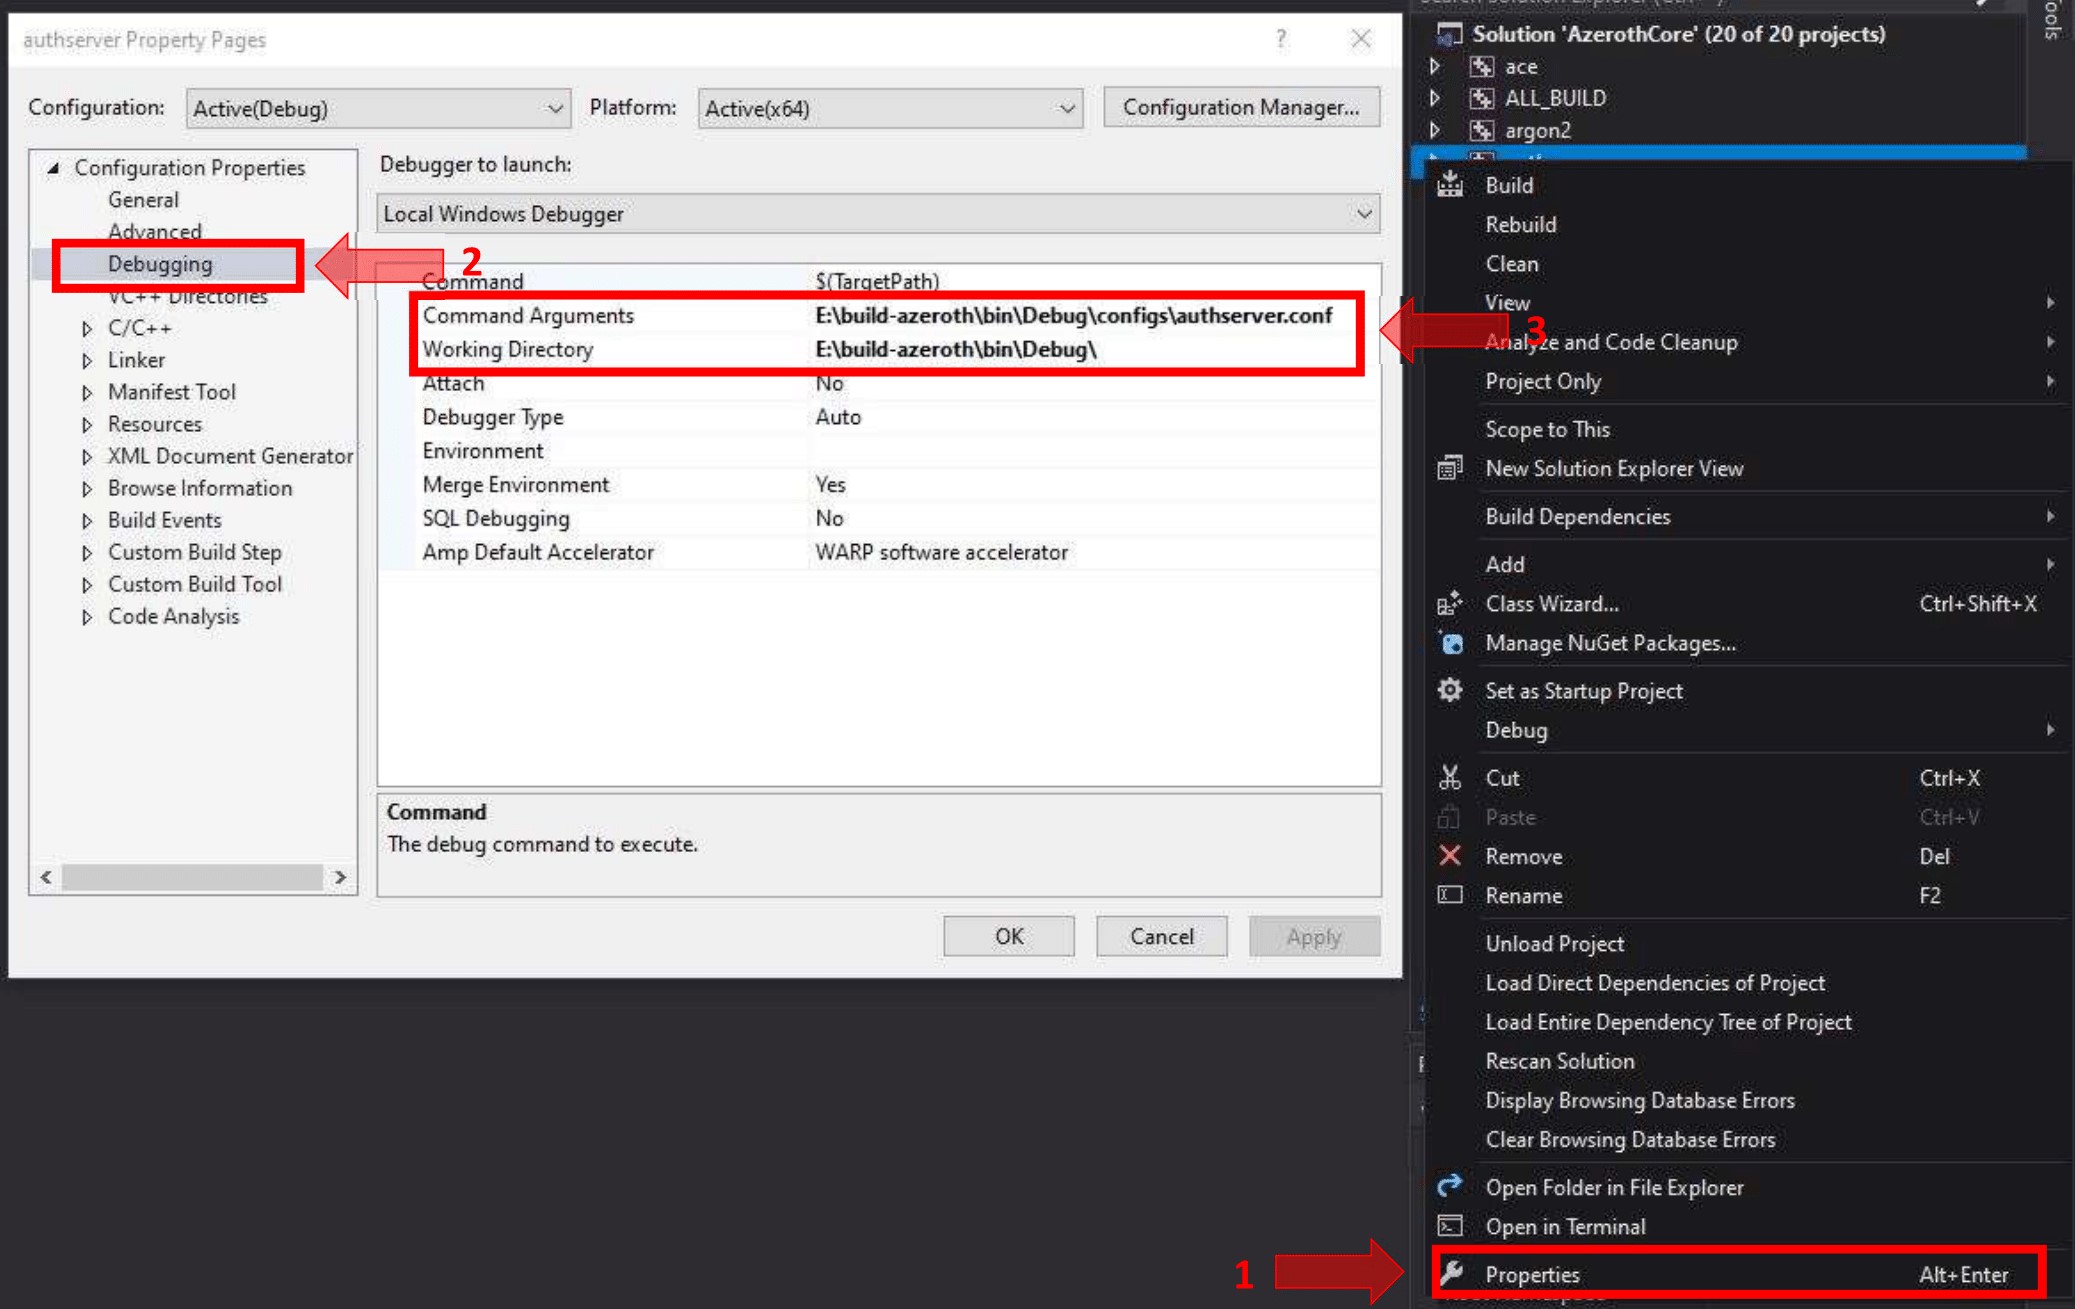Viewport: 2075px width, 1309px height.
Task: Click the Properties wrench icon
Action: (x=1452, y=1273)
